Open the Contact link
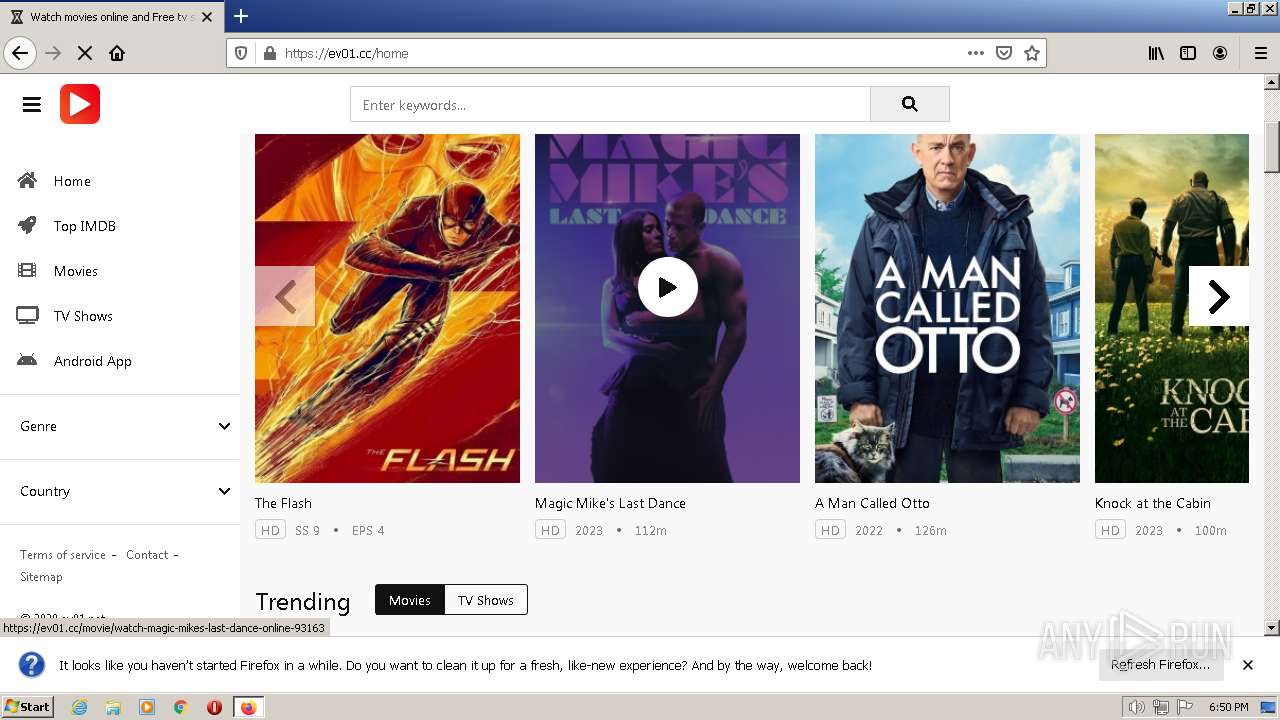This screenshot has width=1280, height=720. click(147, 555)
